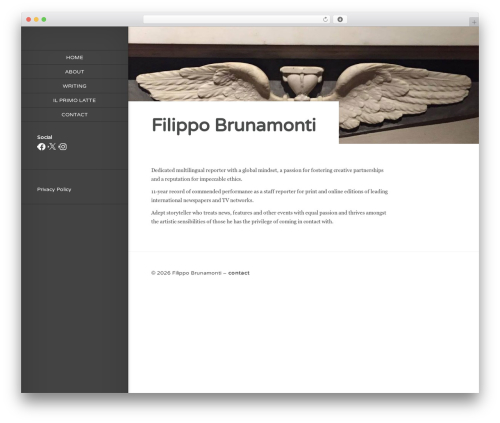Screen dimensions: 500x423
Task: Open the Il Primo Latte menu entry
Action: click(x=74, y=100)
